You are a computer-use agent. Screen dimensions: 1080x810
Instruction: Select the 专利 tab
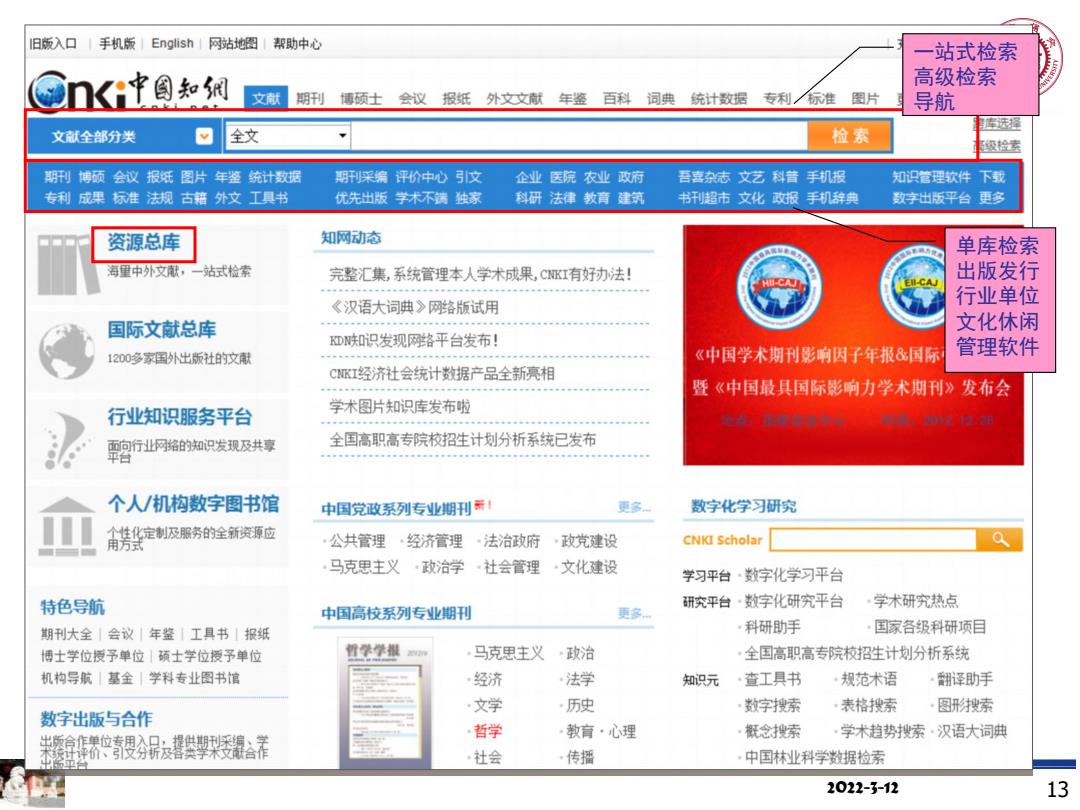[777, 98]
